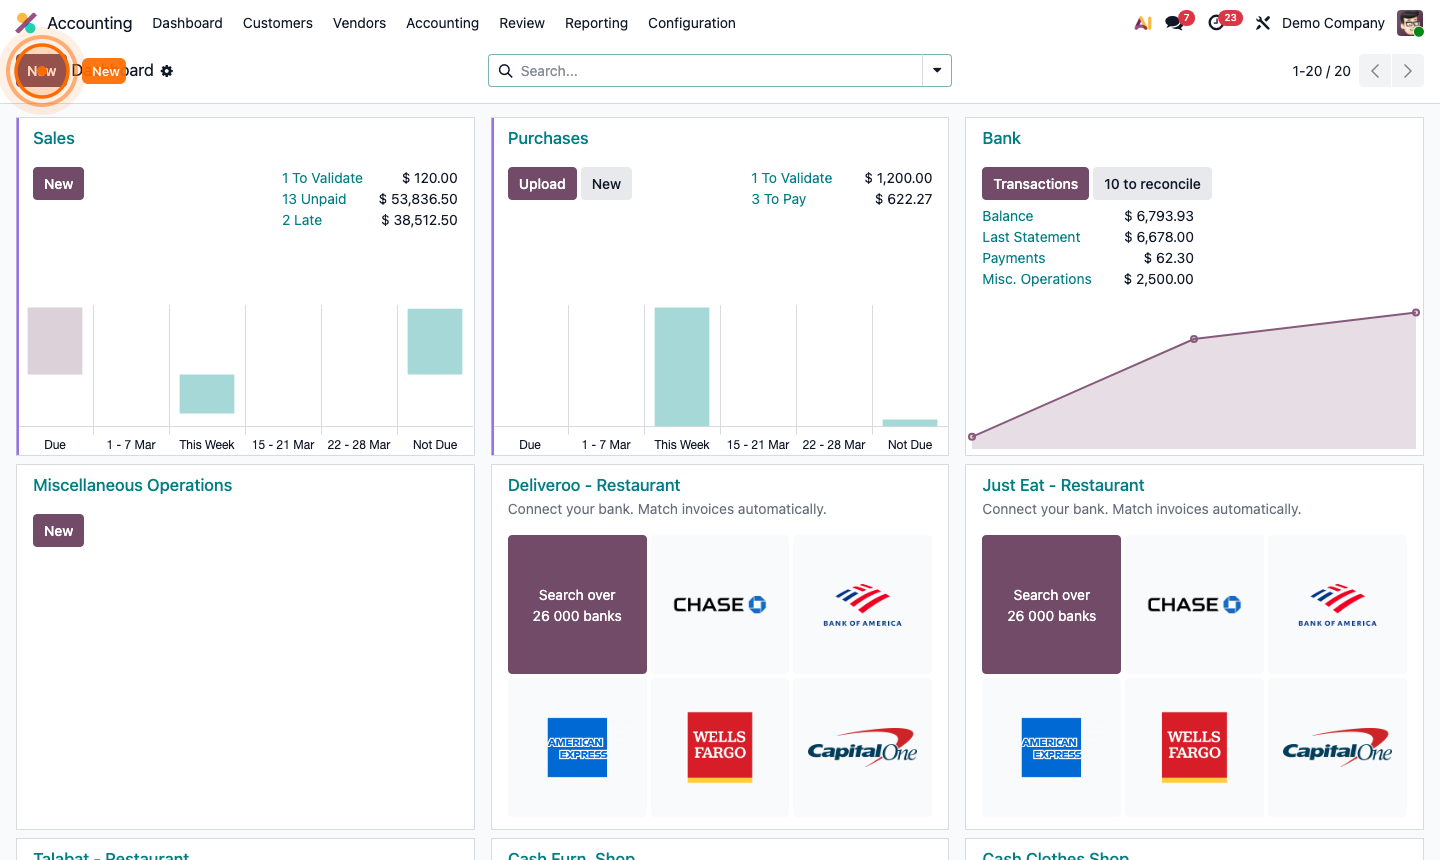The height and width of the screenshot is (860, 1440).
Task: Switch to the Transactions view in Bank card
Action: click(1035, 183)
